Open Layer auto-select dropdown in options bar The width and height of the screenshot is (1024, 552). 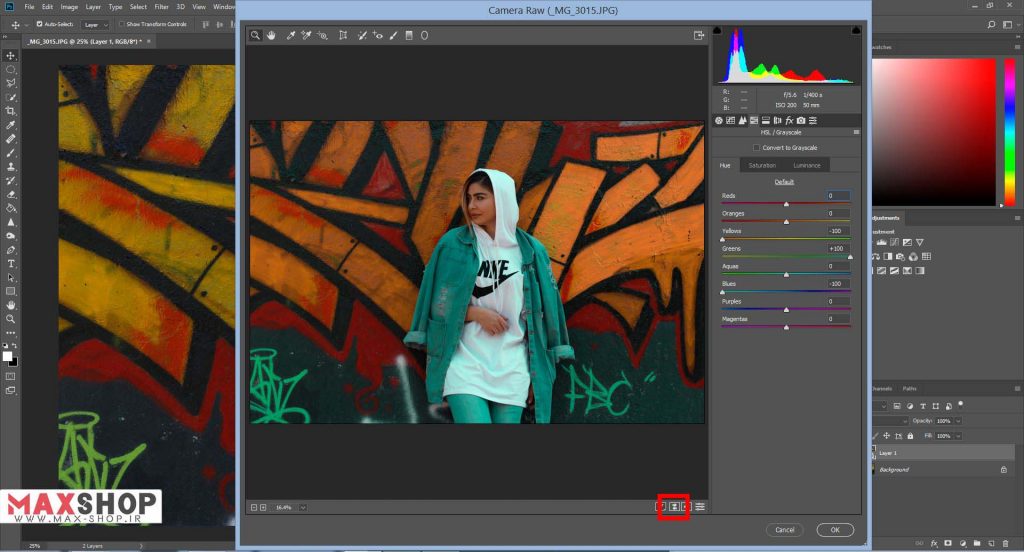(96, 25)
